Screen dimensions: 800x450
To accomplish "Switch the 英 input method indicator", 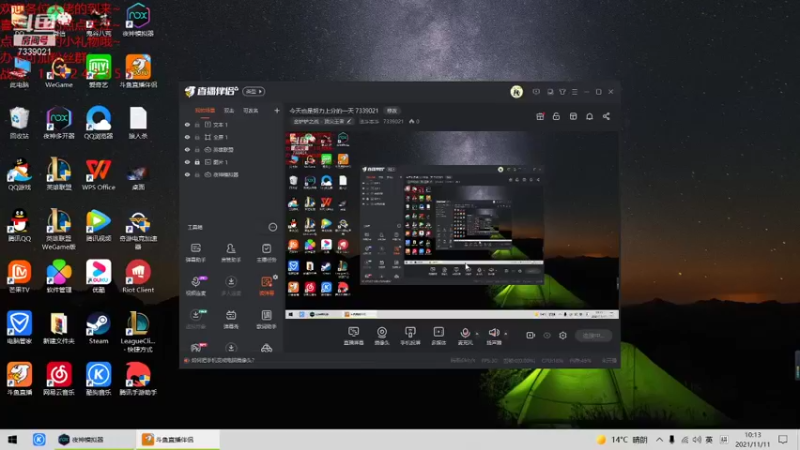I will coord(709,439).
